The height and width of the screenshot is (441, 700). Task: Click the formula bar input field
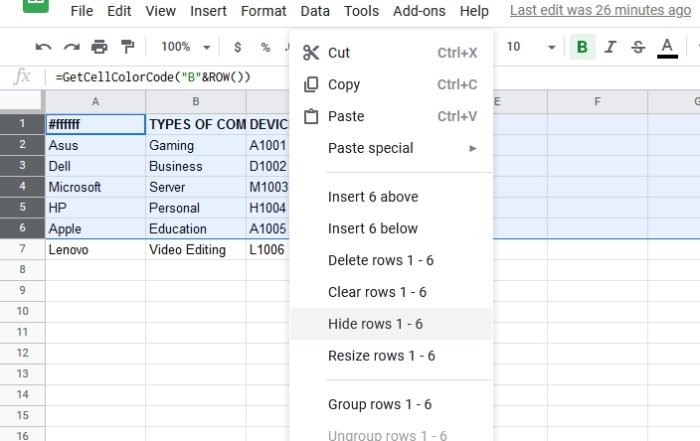point(170,77)
